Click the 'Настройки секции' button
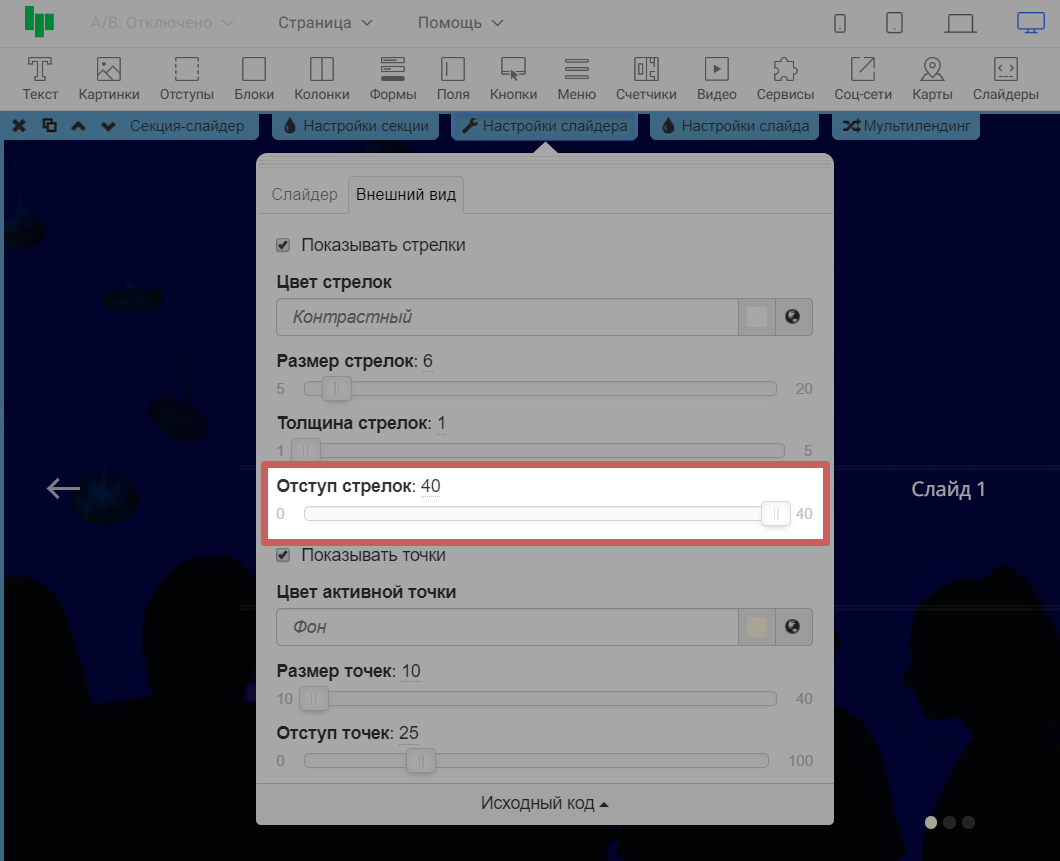The height and width of the screenshot is (861, 1060). [x=356, y=126]
